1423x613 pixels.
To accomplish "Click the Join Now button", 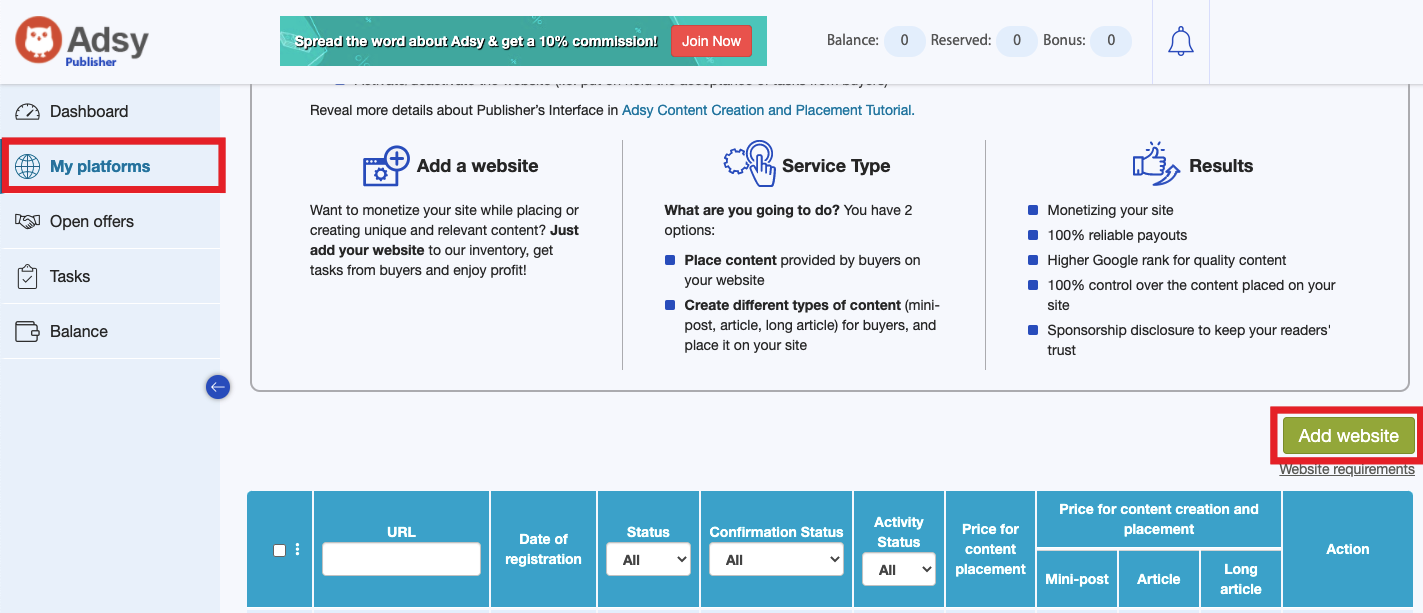I will click(x=711, y=41).
